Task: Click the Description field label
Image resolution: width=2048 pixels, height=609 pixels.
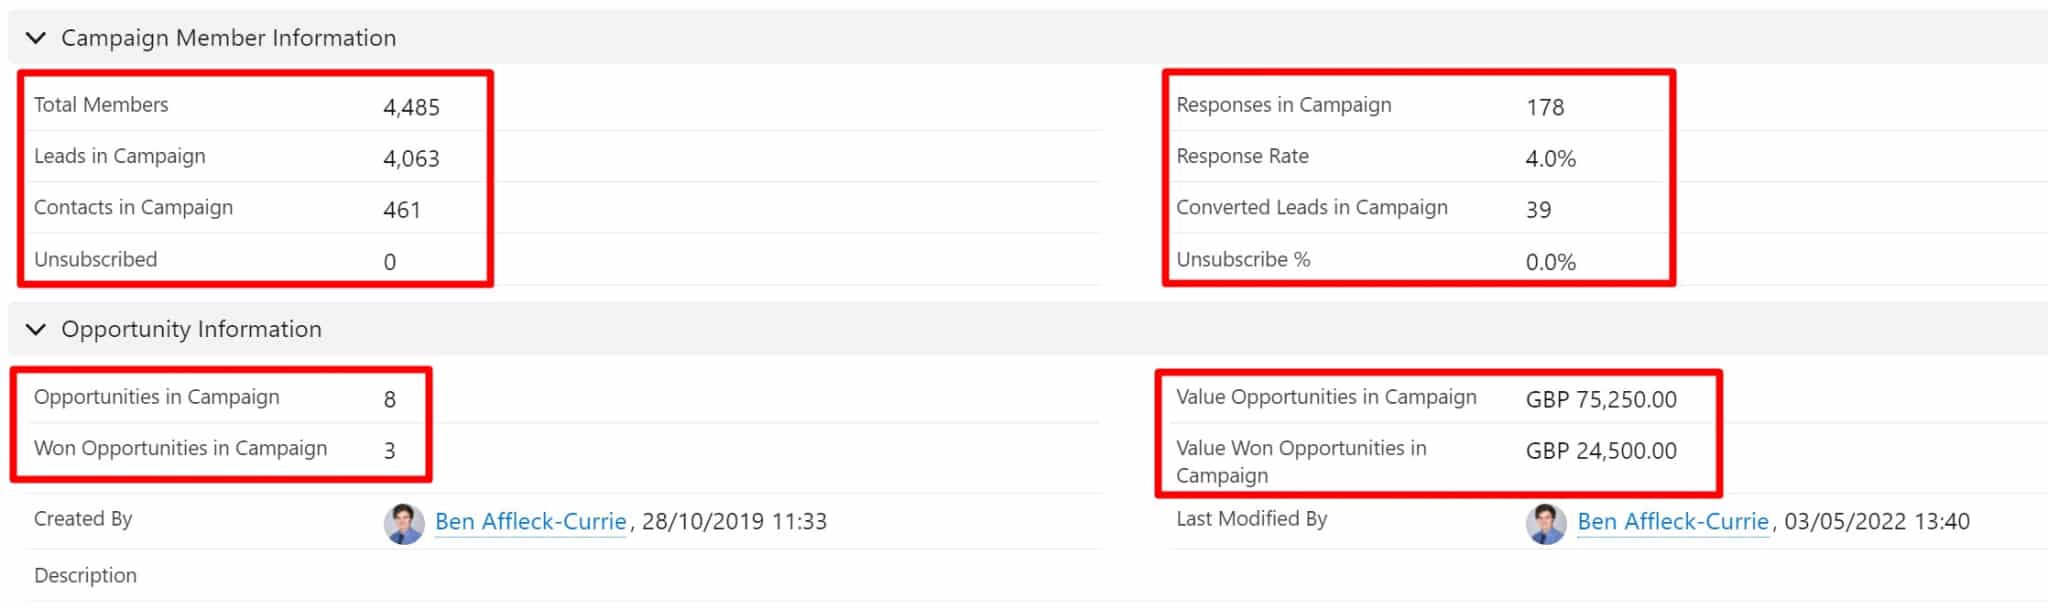Action: coord(86,576)
